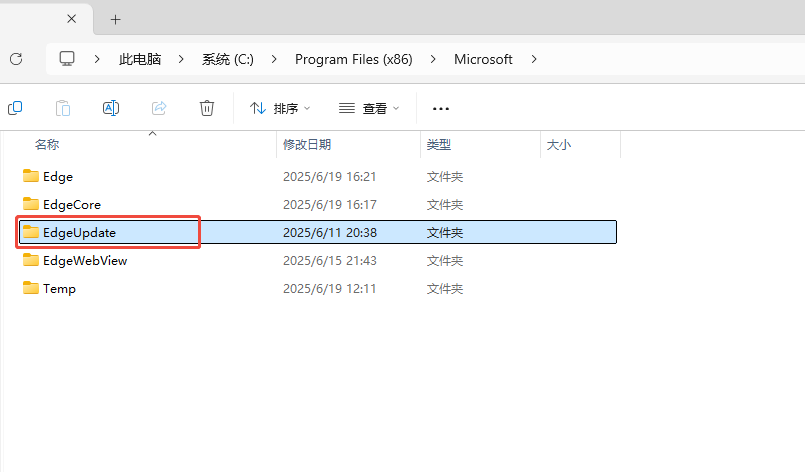Click the Temp folder icon

point(31,288)
